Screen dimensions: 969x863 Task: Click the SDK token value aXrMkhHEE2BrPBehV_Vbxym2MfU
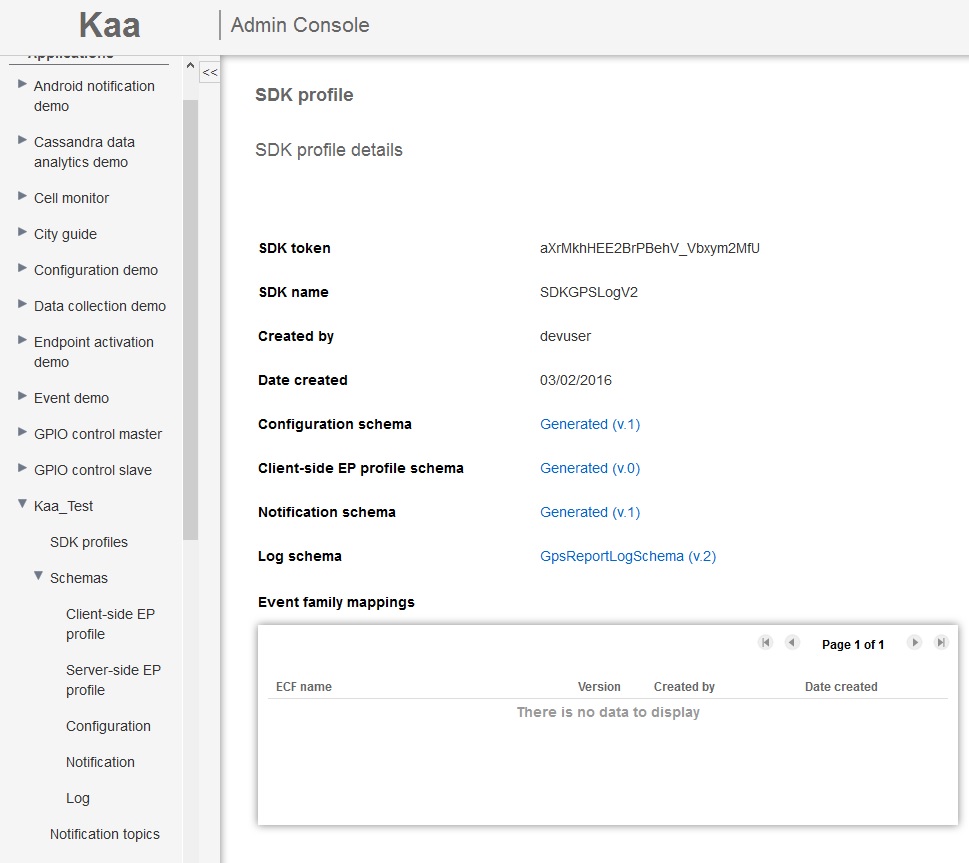pyautogui.click(x=650, y=248)
